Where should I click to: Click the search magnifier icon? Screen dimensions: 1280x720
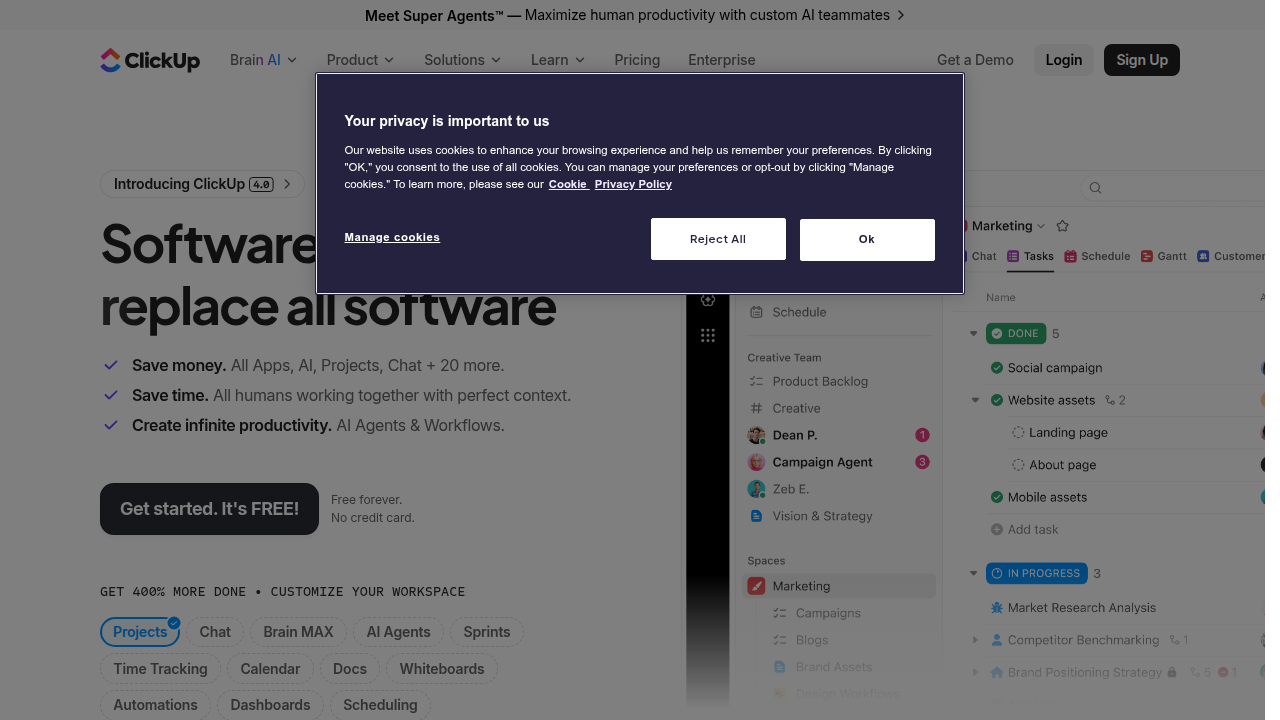click(1095, 188)
